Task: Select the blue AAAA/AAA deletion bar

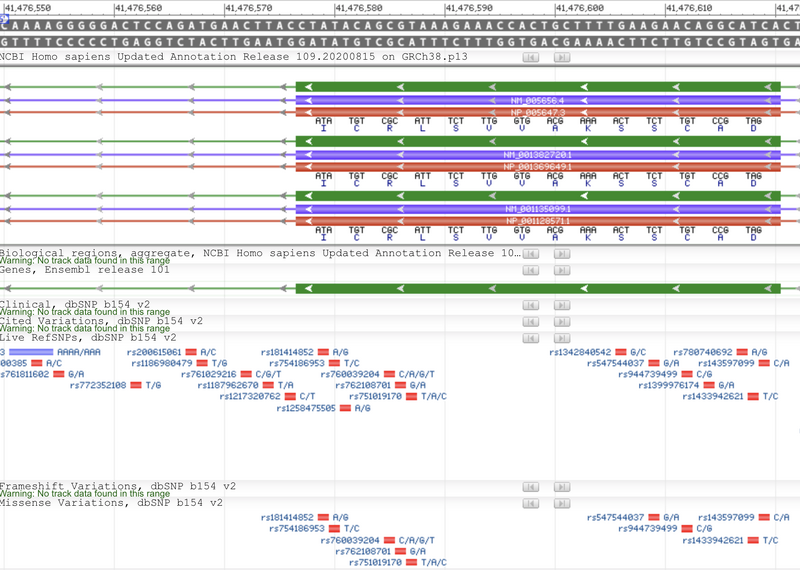Action: [x=32, y=352]
